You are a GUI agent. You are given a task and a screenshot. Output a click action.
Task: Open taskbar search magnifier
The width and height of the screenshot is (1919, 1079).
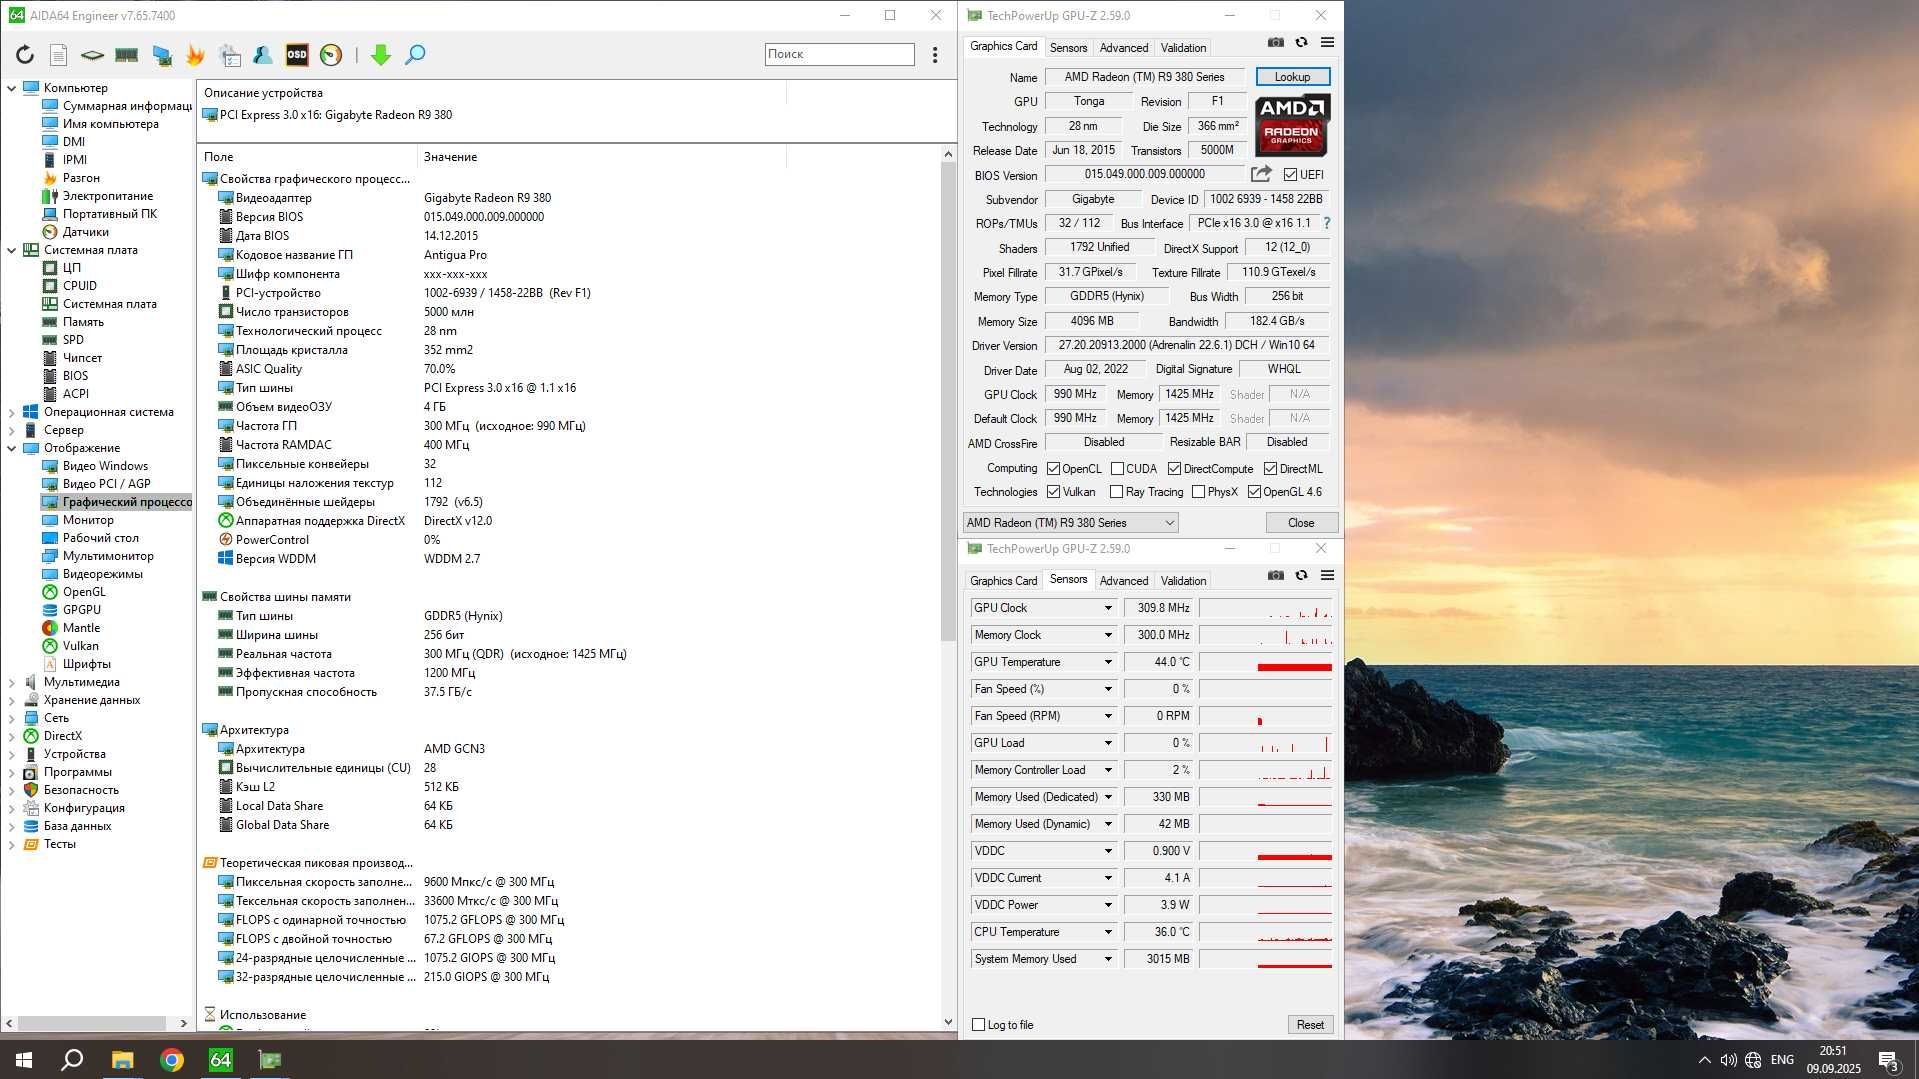click(x=72, y=1060)
